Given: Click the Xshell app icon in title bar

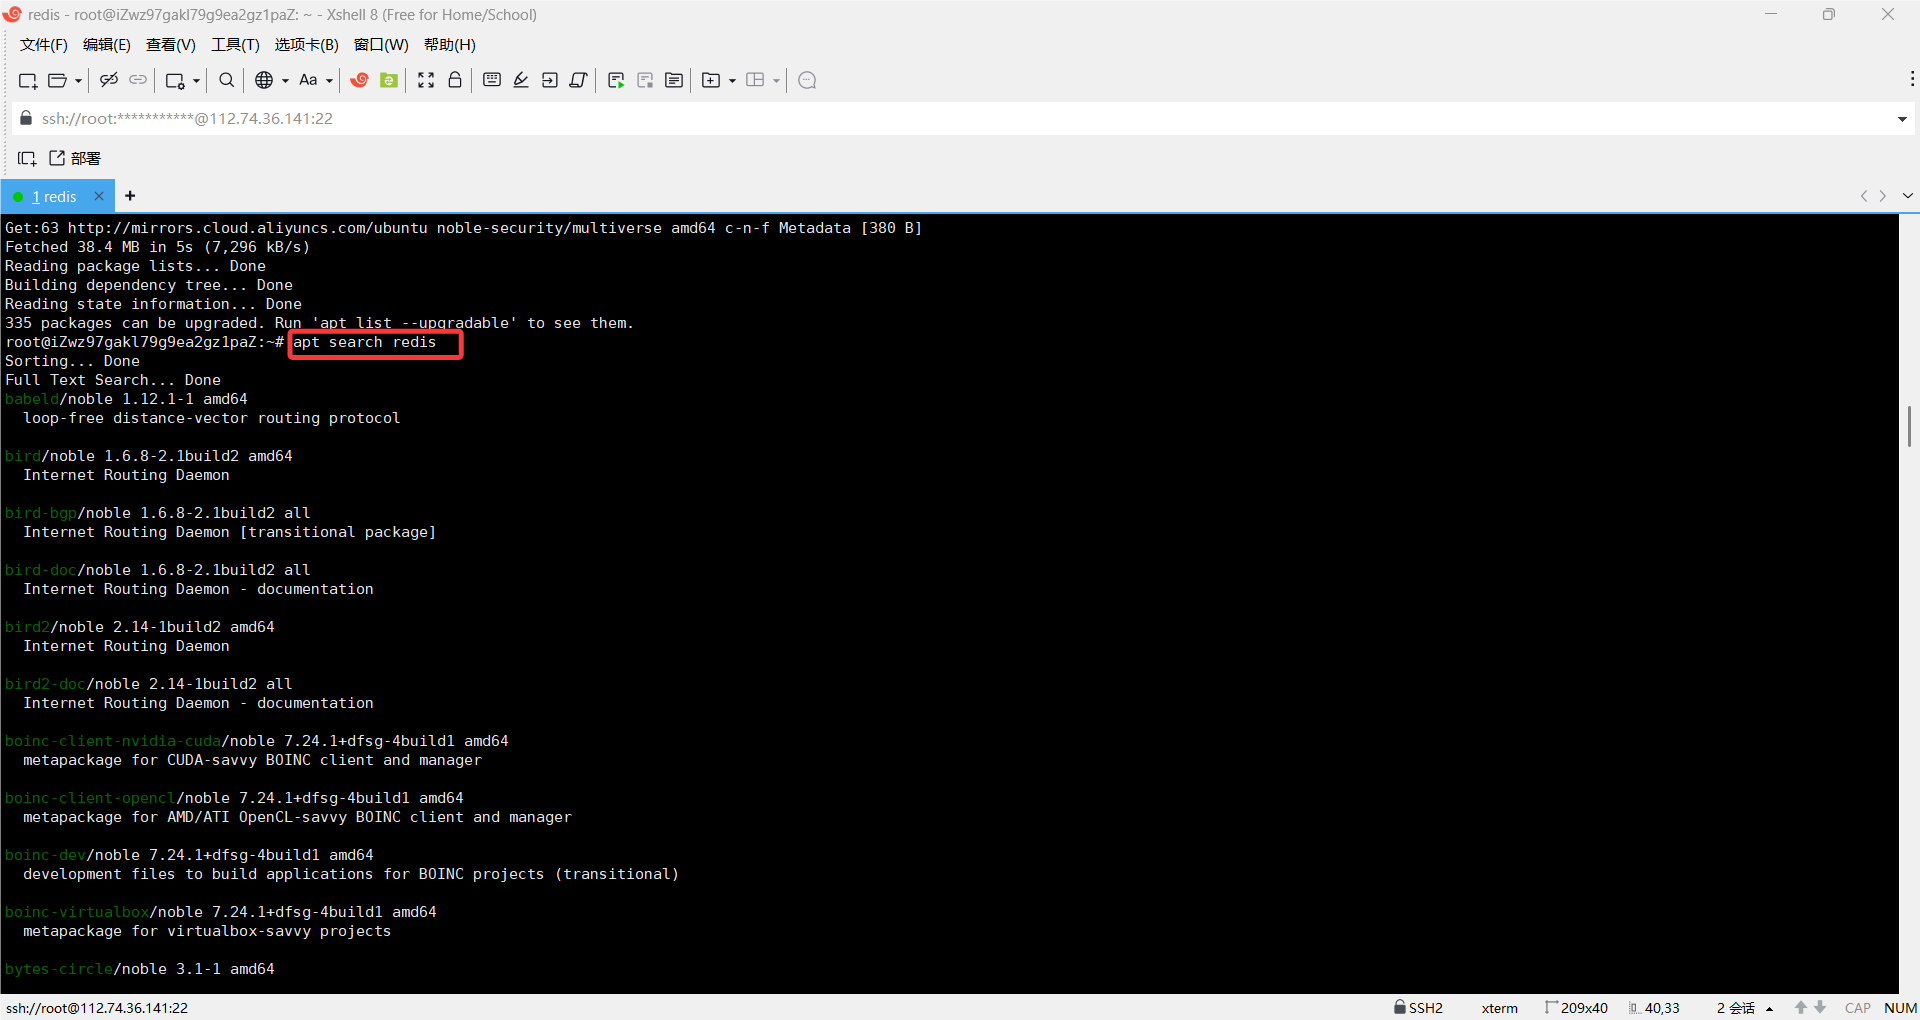Looking at the screenshot, I should point(12,14).
